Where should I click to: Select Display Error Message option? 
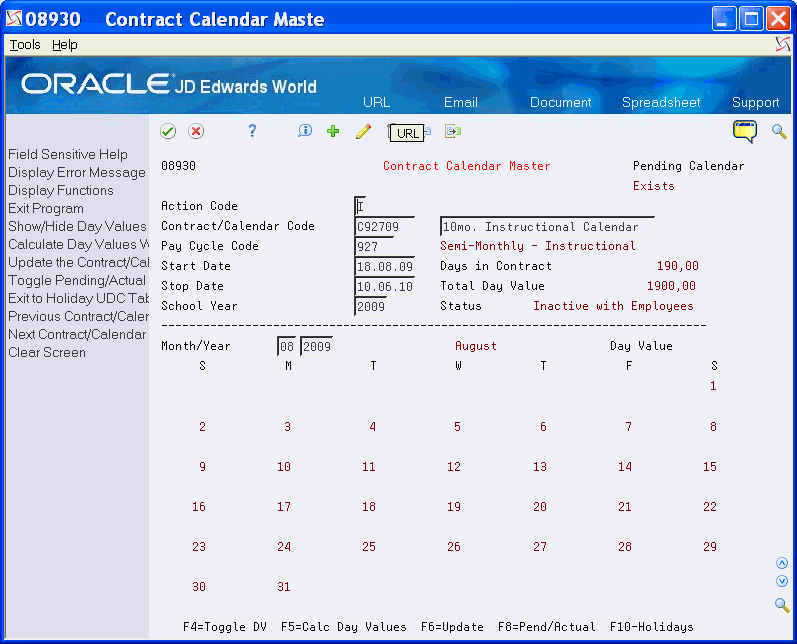[x=77, y=172]
